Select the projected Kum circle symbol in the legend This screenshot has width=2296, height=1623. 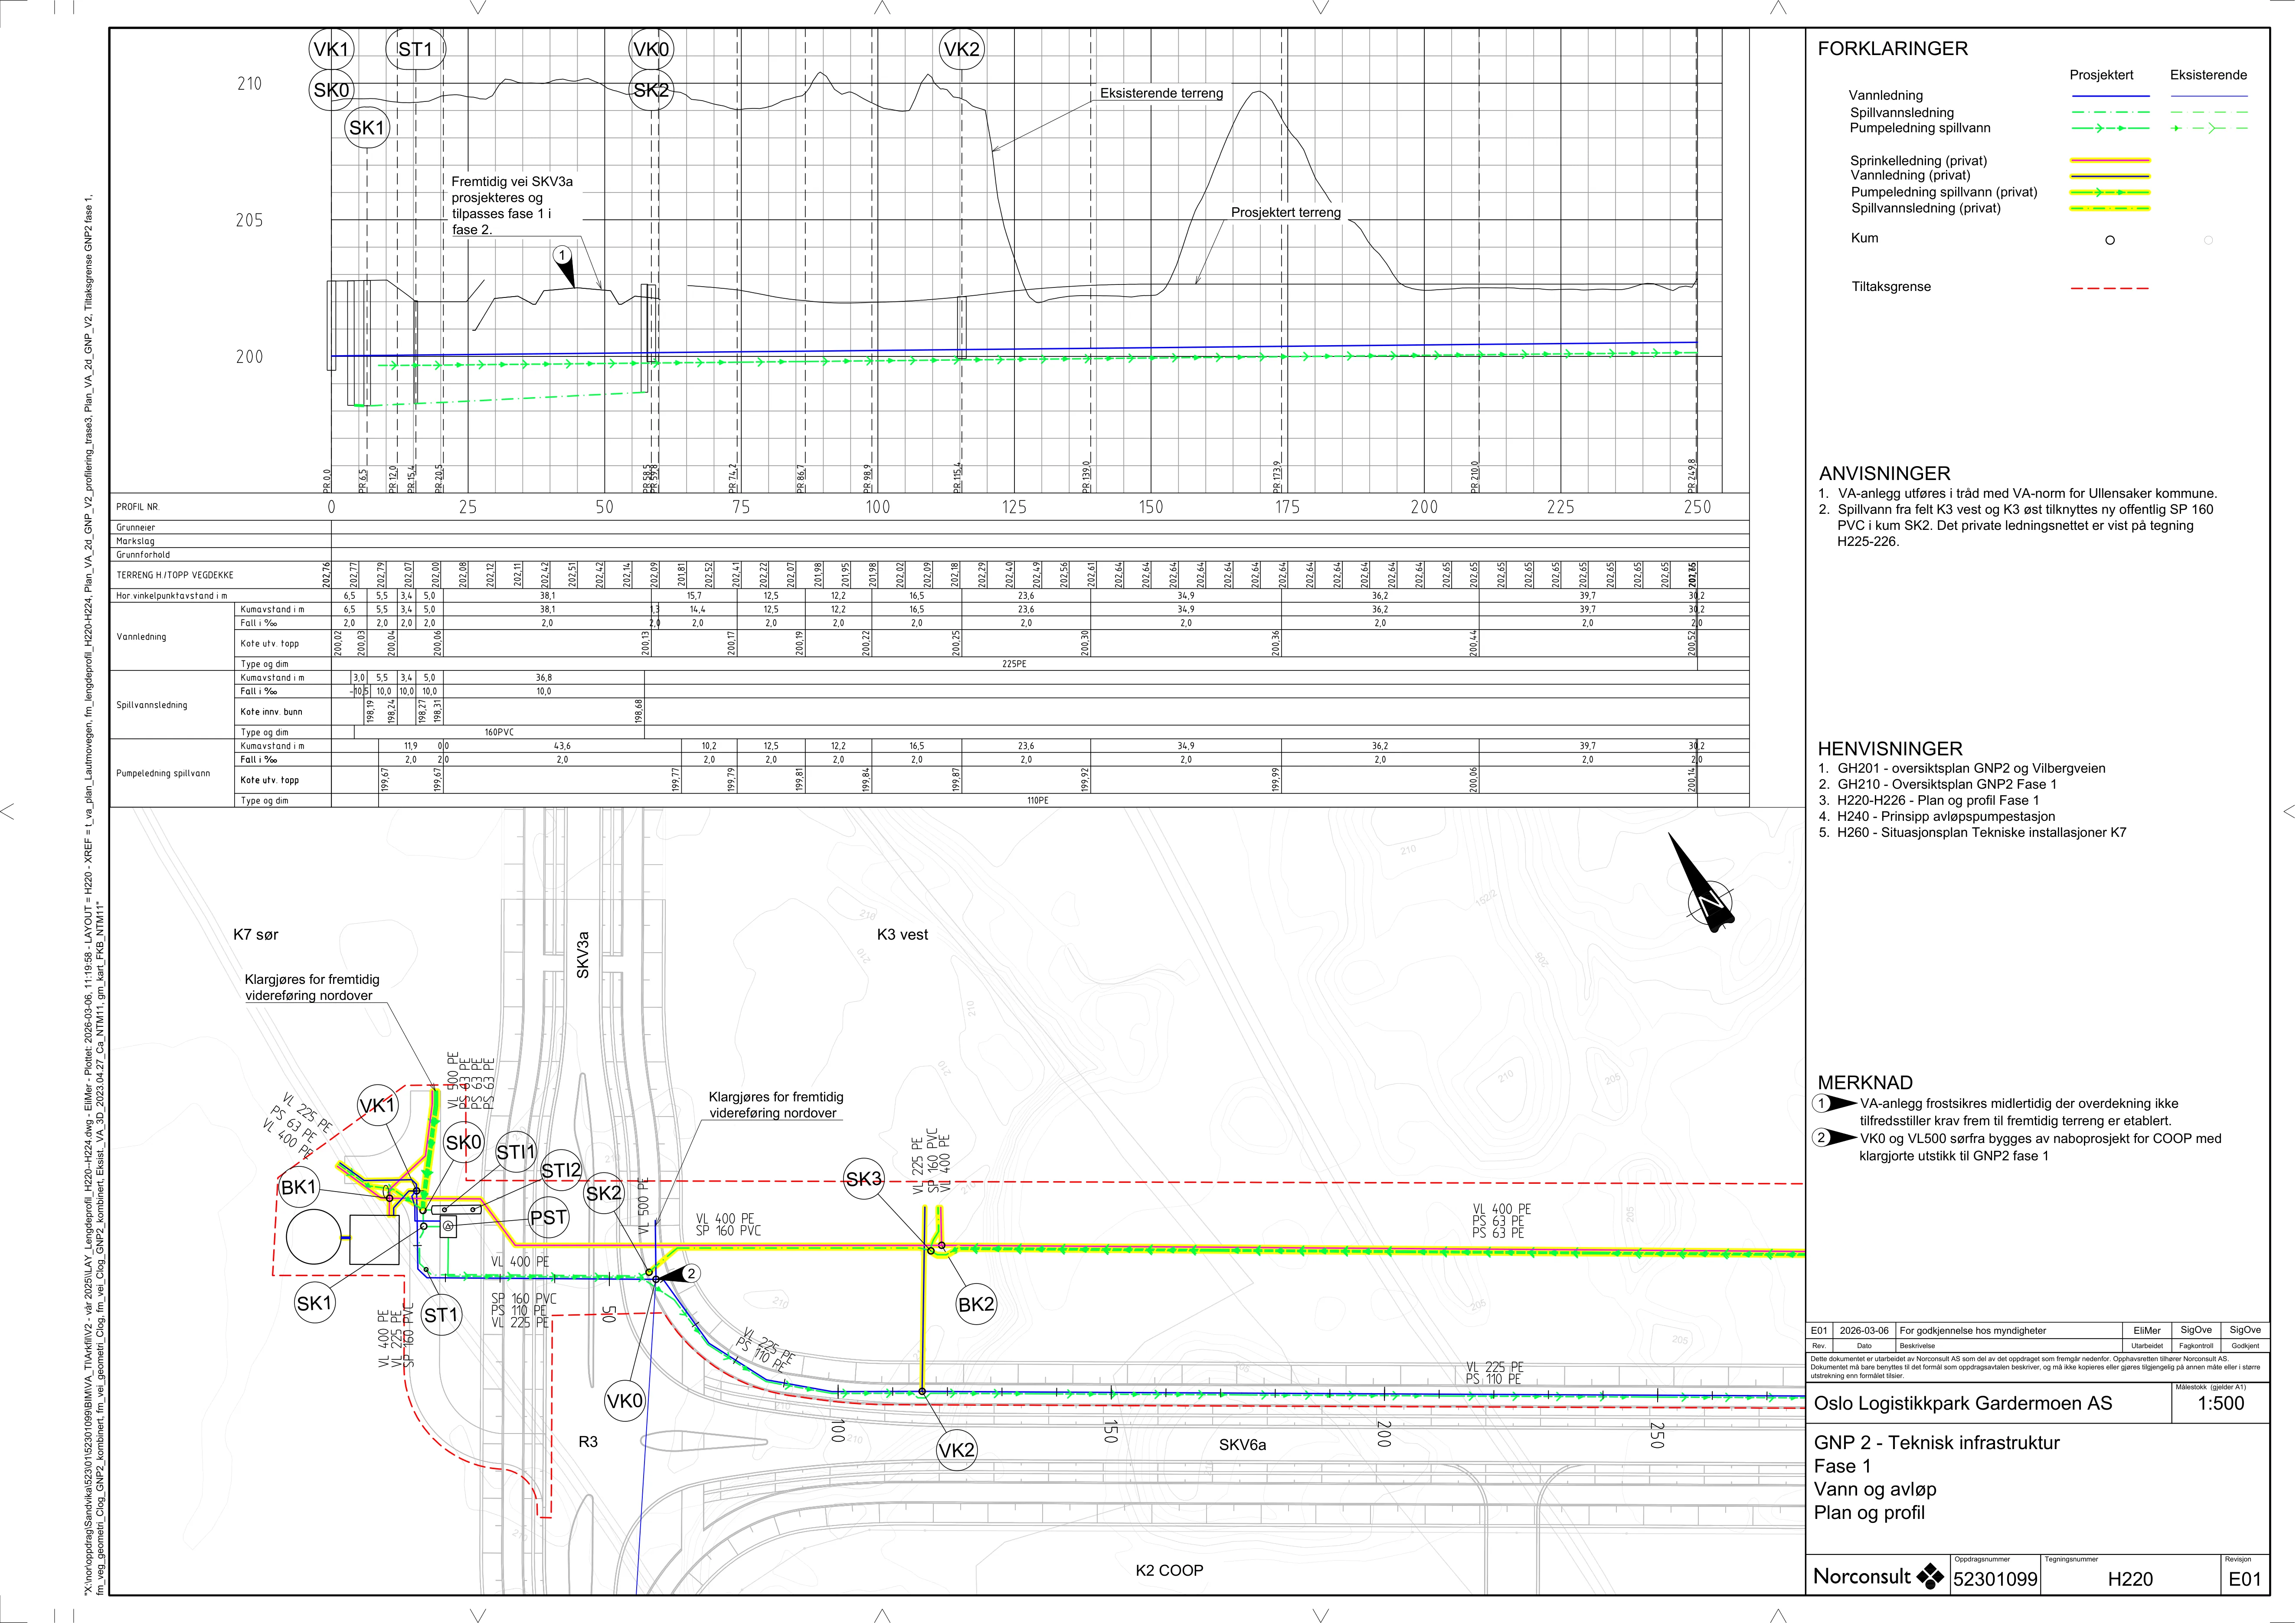[2110, 240]
